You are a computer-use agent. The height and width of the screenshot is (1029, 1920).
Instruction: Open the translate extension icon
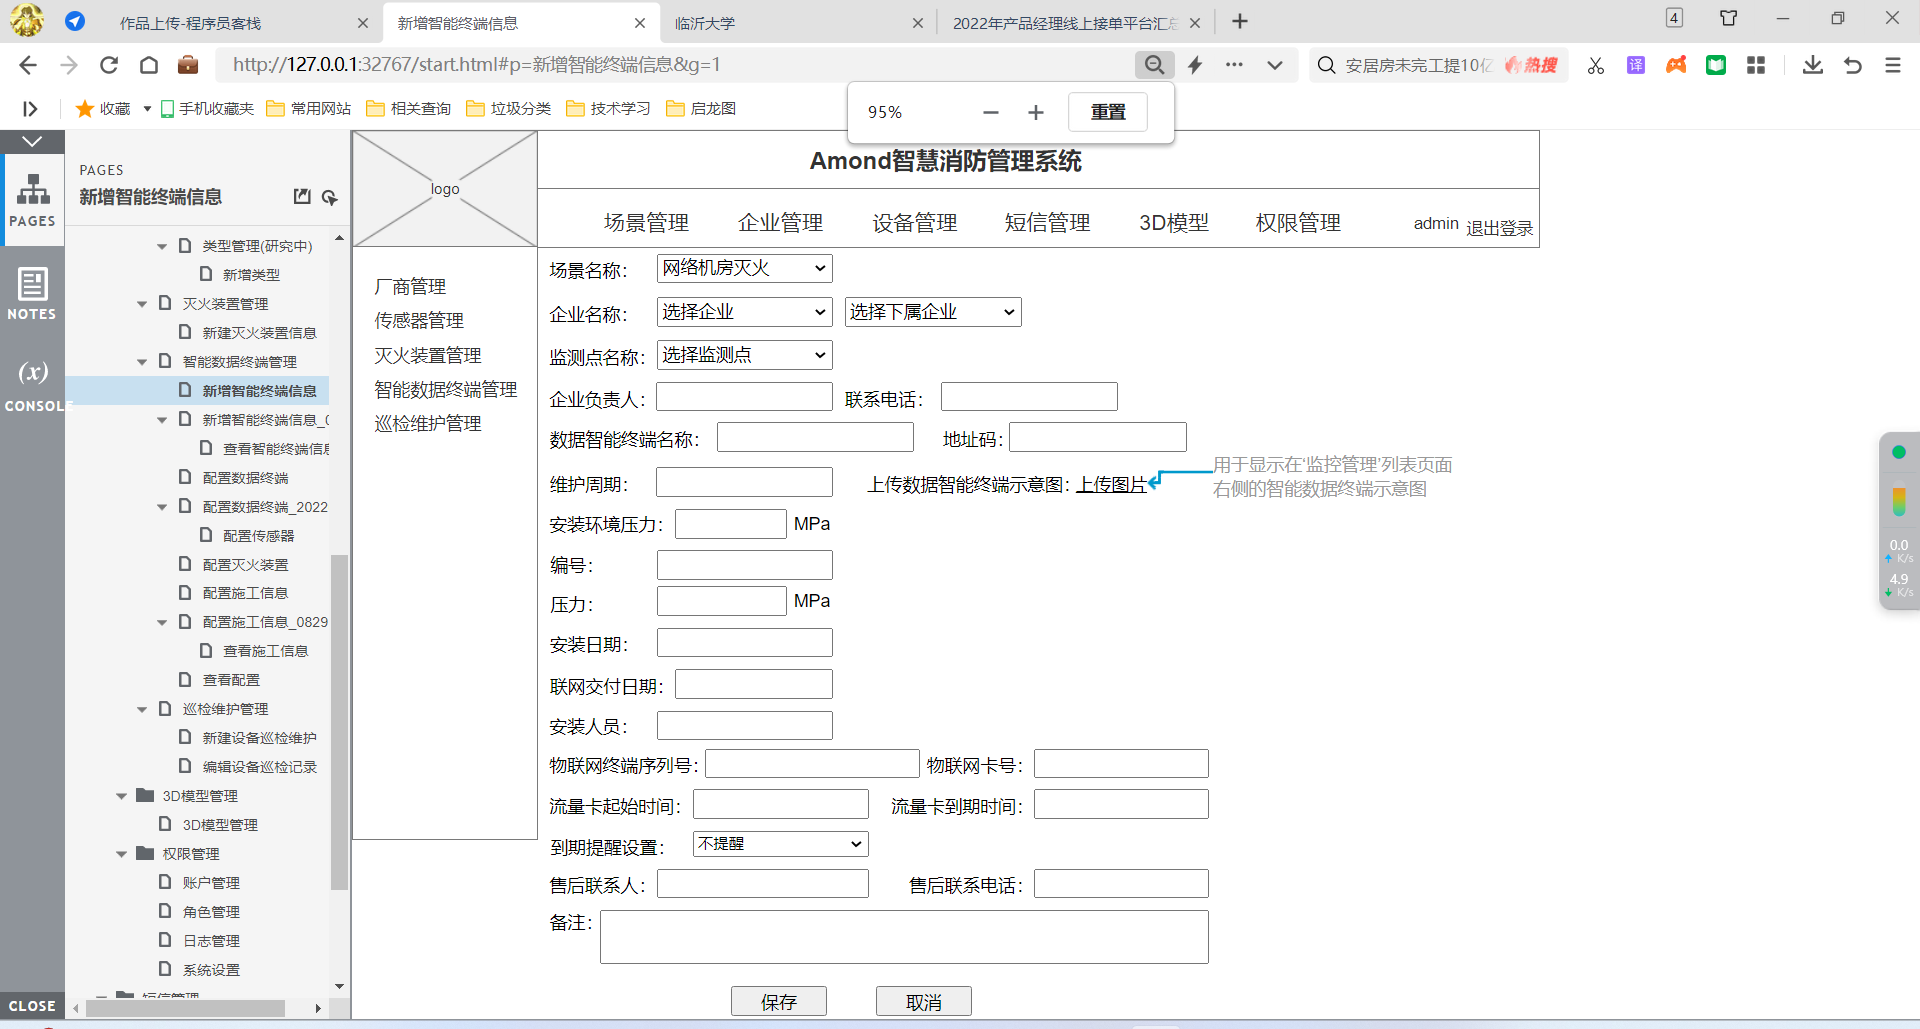1636,65
